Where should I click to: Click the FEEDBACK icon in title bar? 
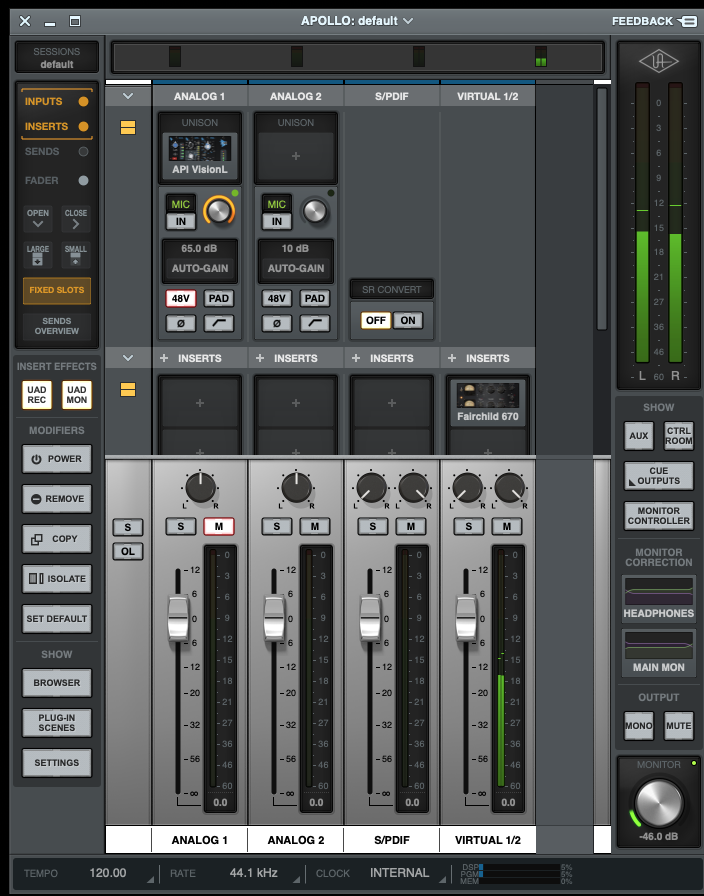point(687,21)
